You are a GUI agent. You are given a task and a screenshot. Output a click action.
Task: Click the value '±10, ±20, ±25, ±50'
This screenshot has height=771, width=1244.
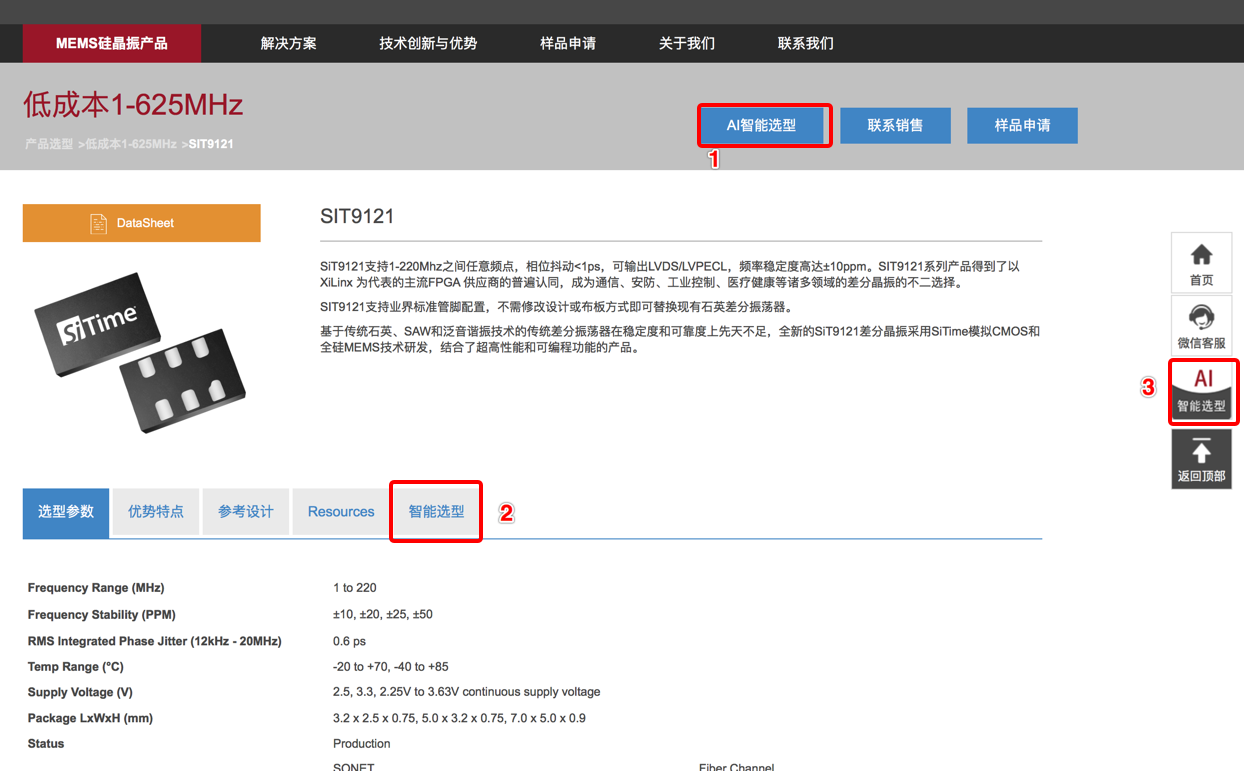(383, 614)
